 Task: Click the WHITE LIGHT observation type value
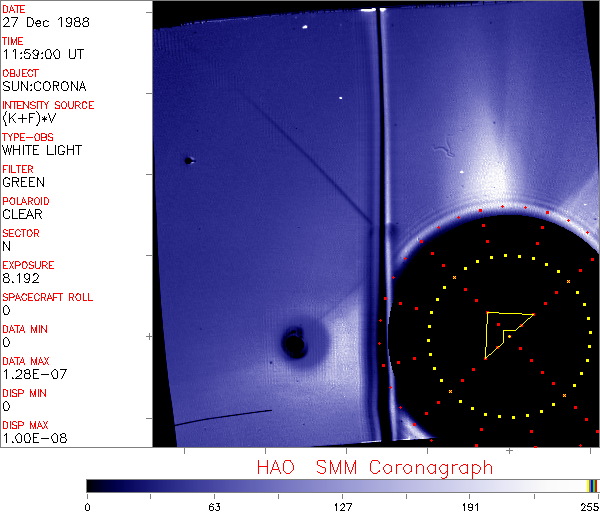tap(42, 151)
